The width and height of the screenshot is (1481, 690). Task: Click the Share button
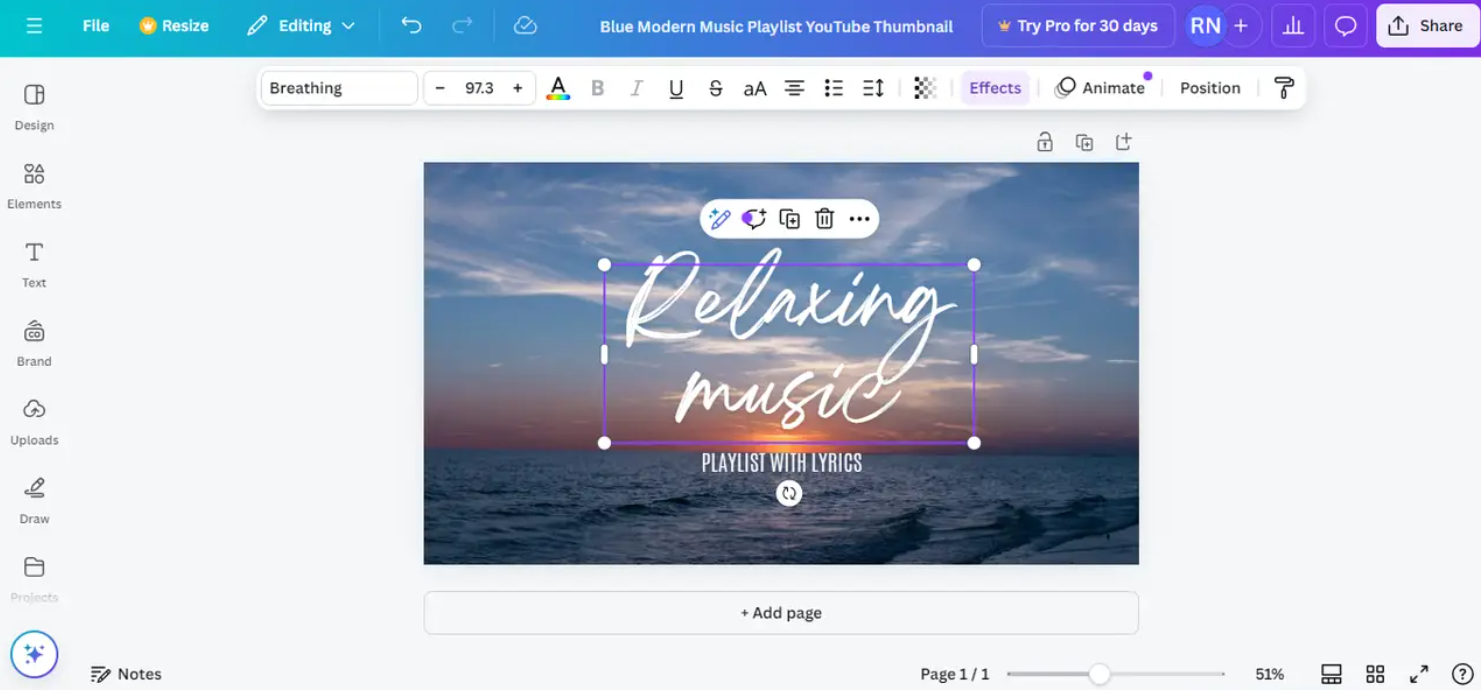pyautogui.click(x=1427, y=26)
